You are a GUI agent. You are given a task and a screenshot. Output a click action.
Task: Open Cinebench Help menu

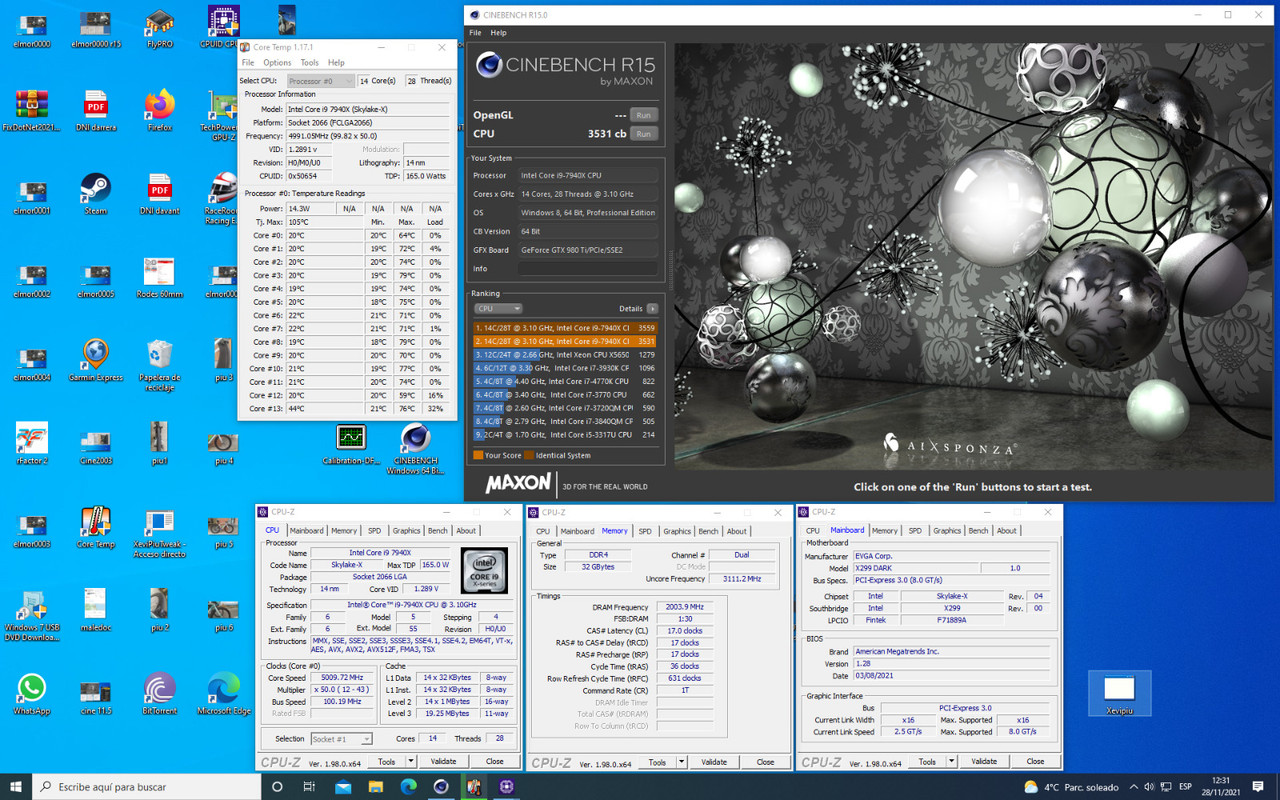[x=498, y=33]
